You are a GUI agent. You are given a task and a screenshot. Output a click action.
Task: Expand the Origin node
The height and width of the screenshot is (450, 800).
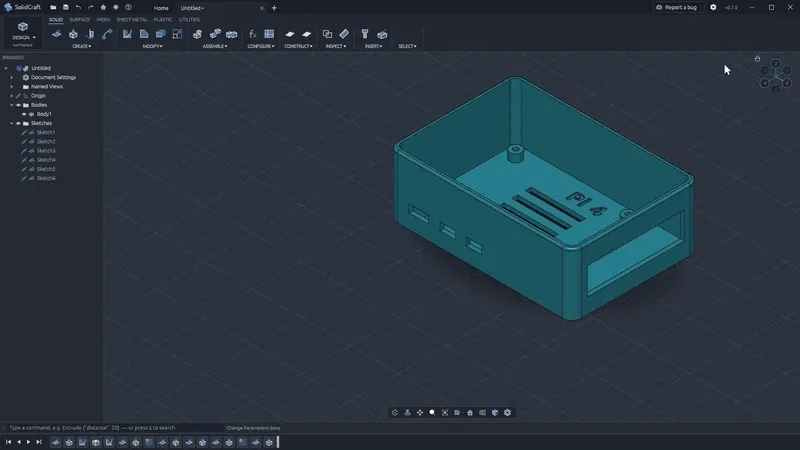coord(12,96)
